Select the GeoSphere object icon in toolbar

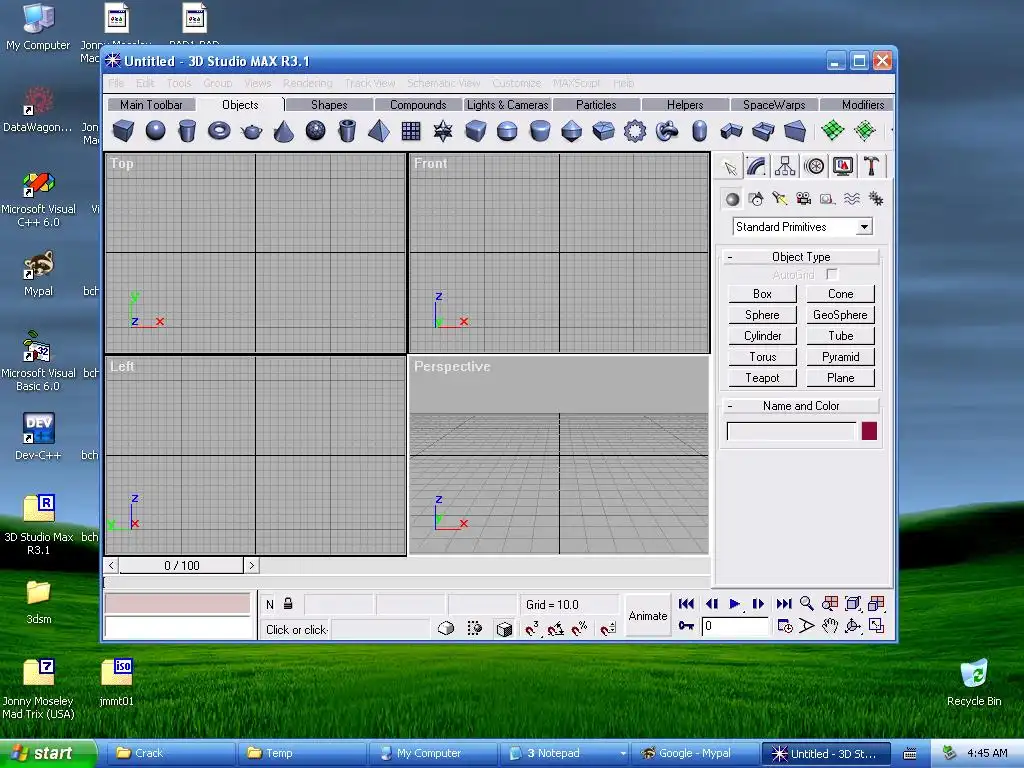(315, 131)
